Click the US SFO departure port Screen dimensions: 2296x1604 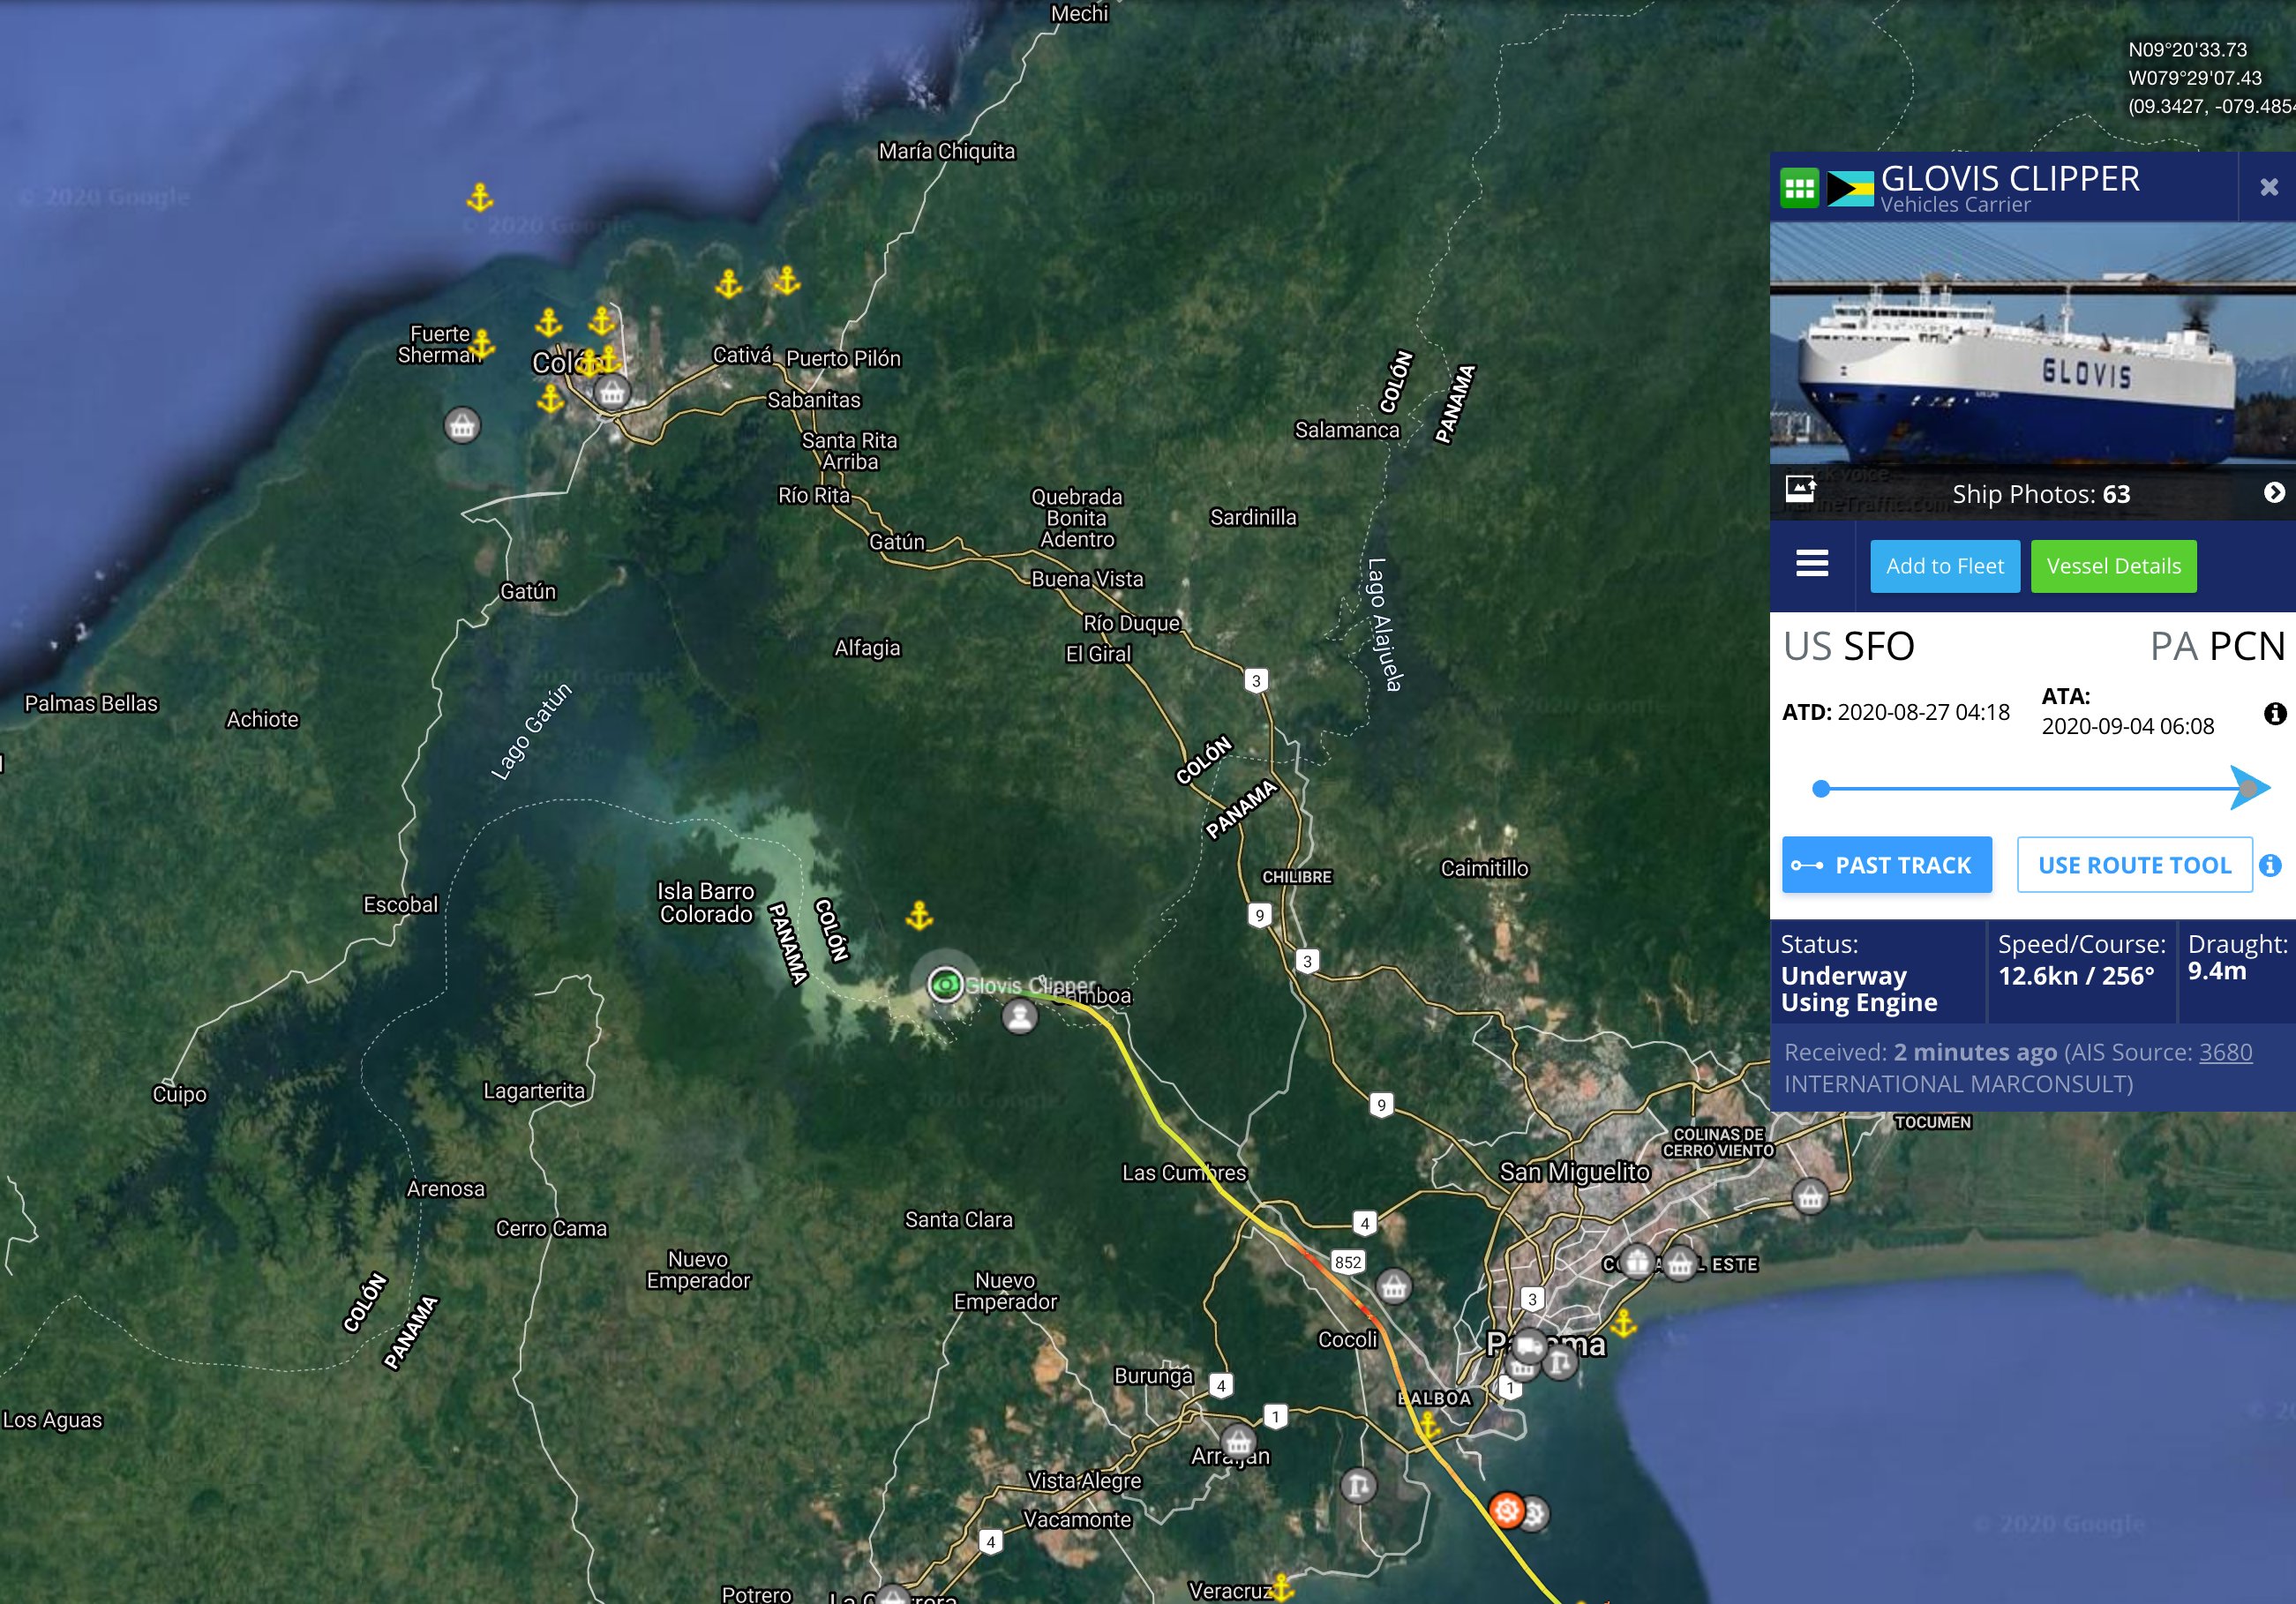[1849, 647]
